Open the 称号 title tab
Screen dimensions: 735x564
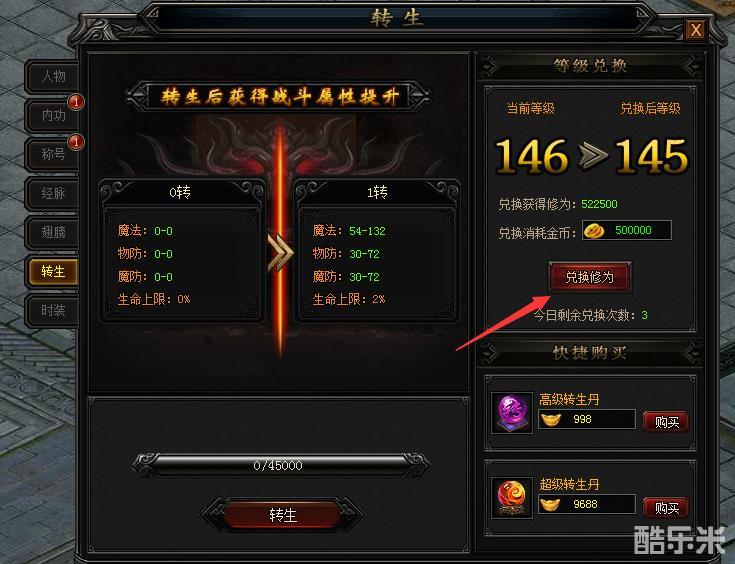[52, 154]
